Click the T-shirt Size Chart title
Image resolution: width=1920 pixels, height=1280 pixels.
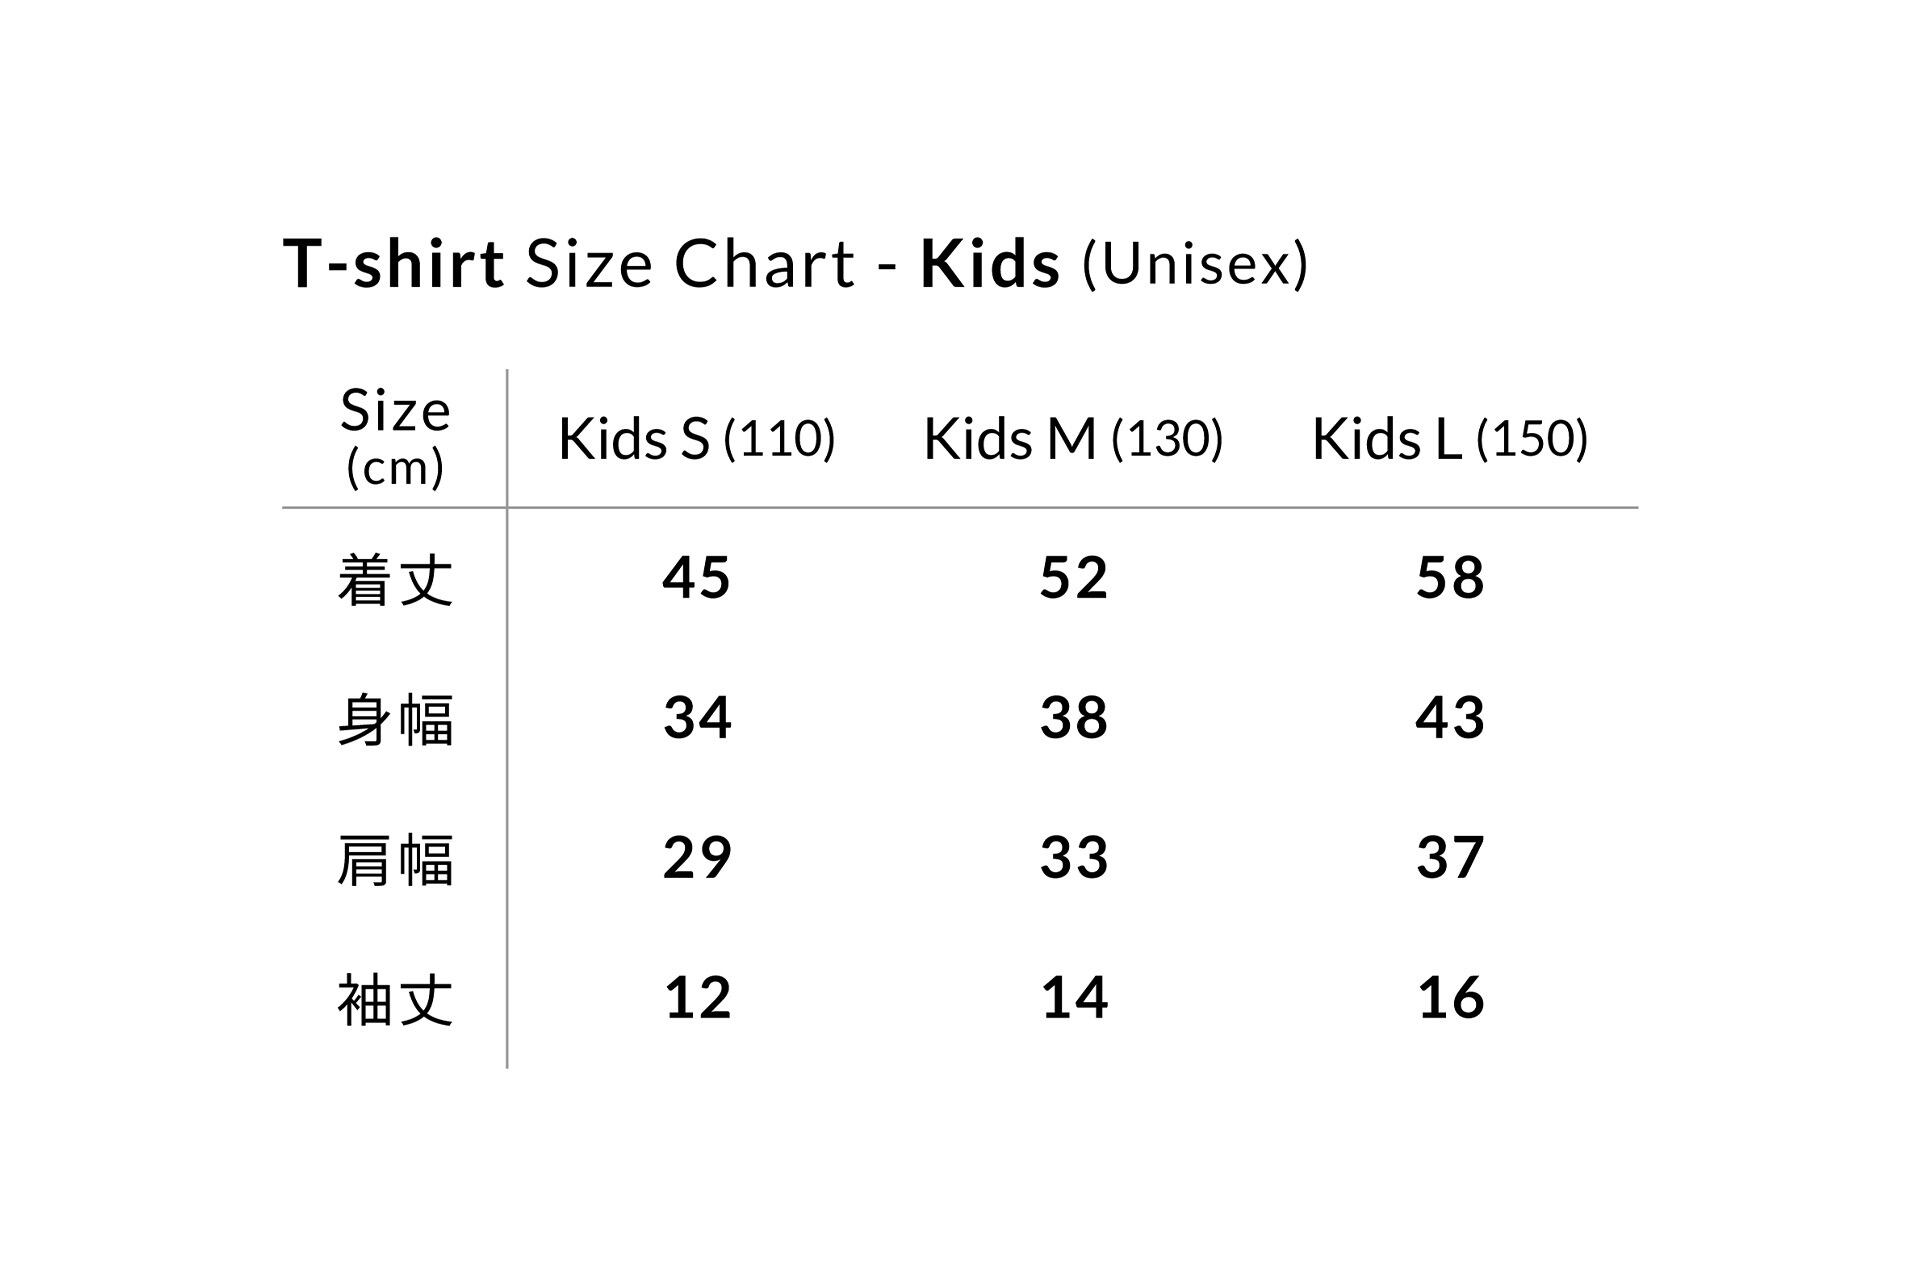795,263
